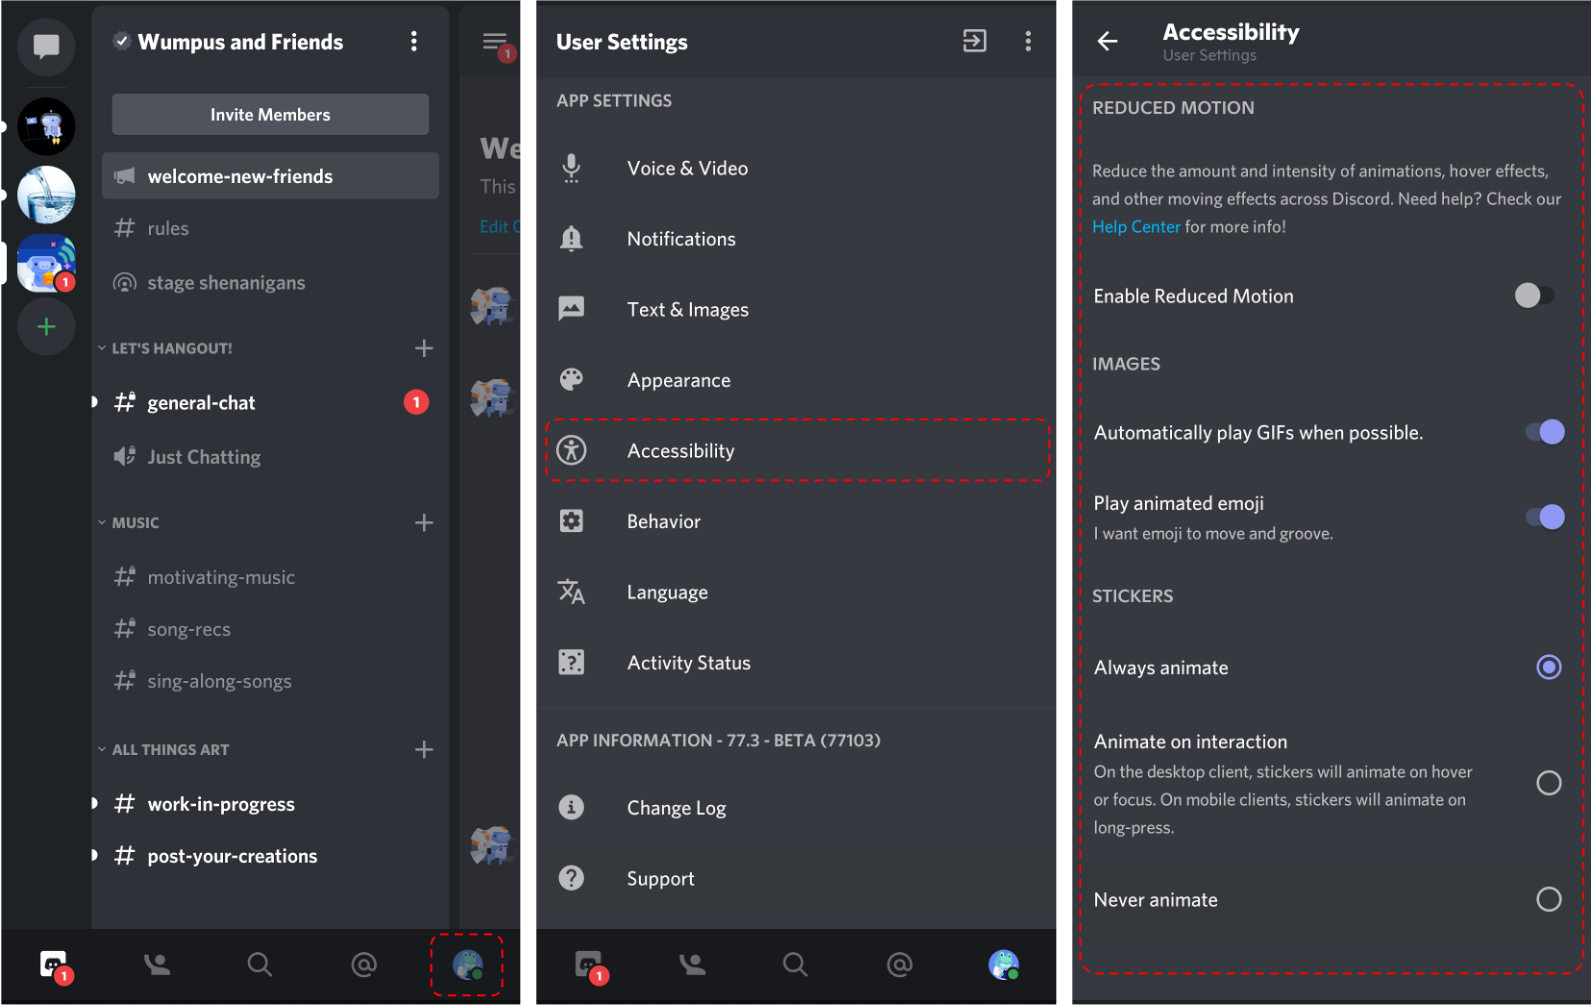Open Change Log
Image resolution: width=1591 pixels, height=1006 pixels.
796,808
